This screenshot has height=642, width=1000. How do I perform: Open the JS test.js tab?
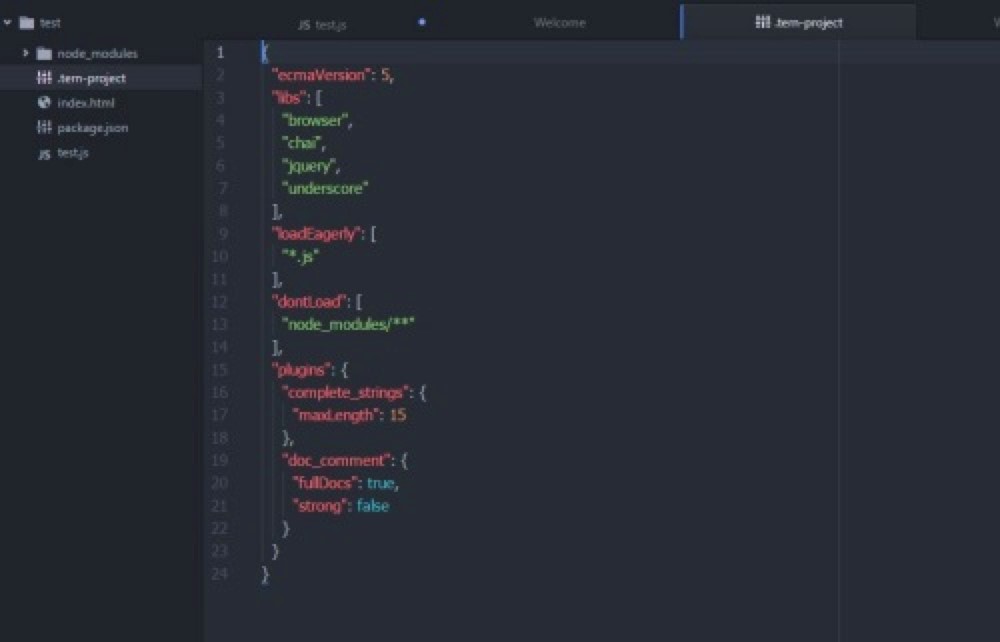[334, 22]
